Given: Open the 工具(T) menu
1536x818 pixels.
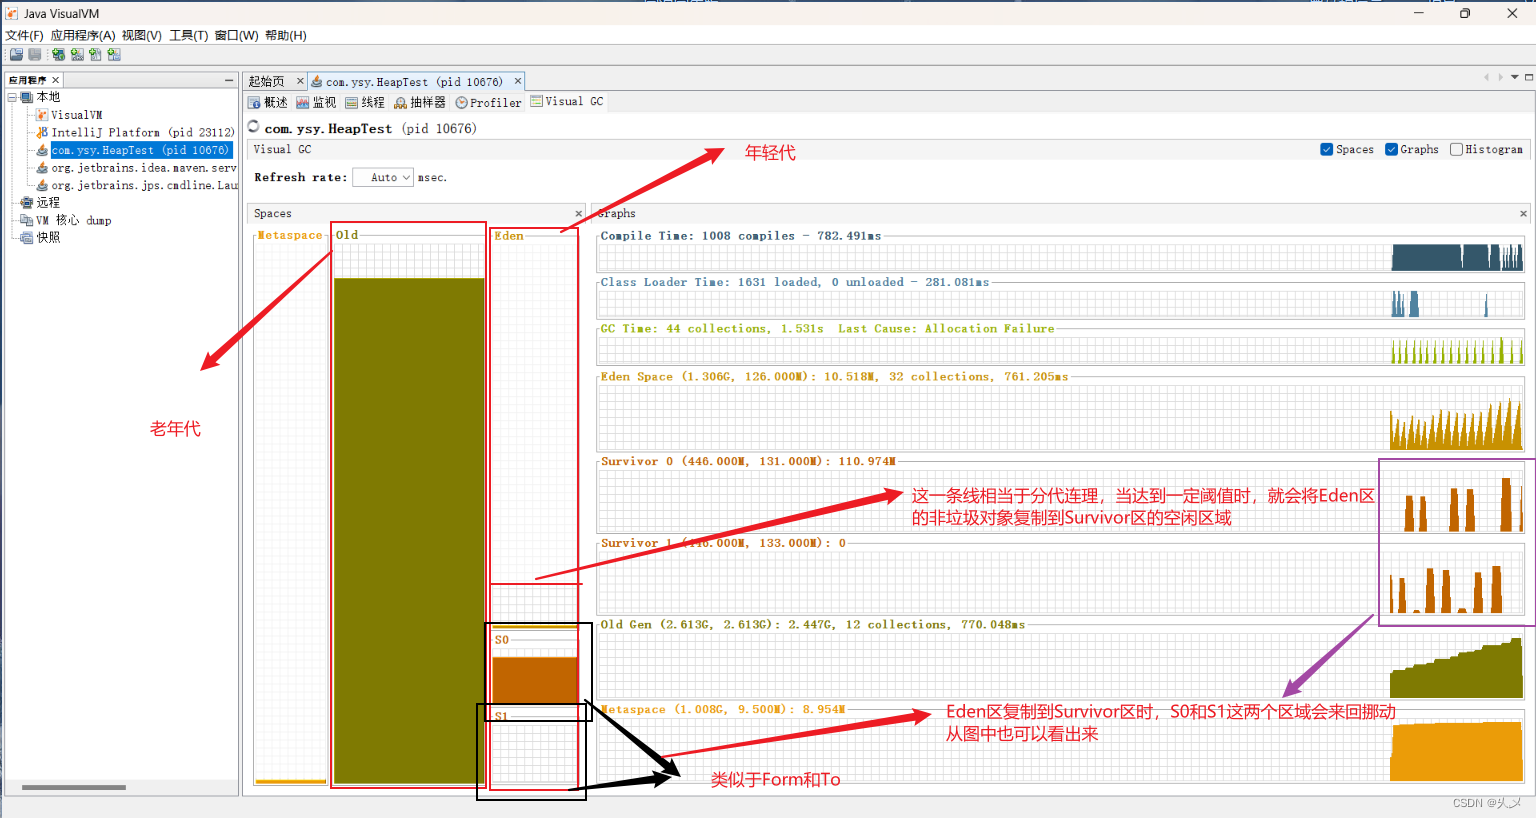Looking at the screenshot, I should pos(189,35).
